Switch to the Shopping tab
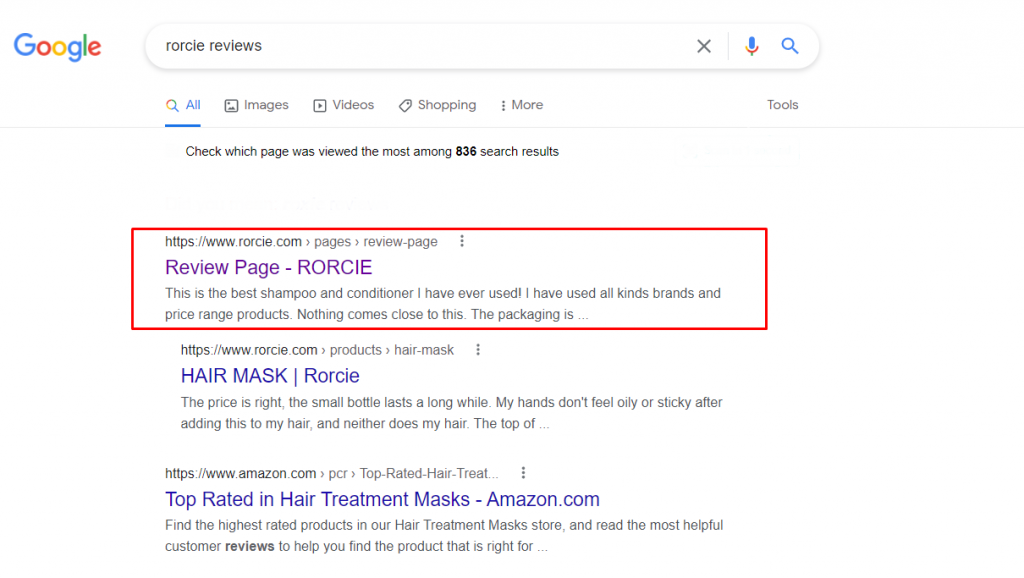 point(438,105)
